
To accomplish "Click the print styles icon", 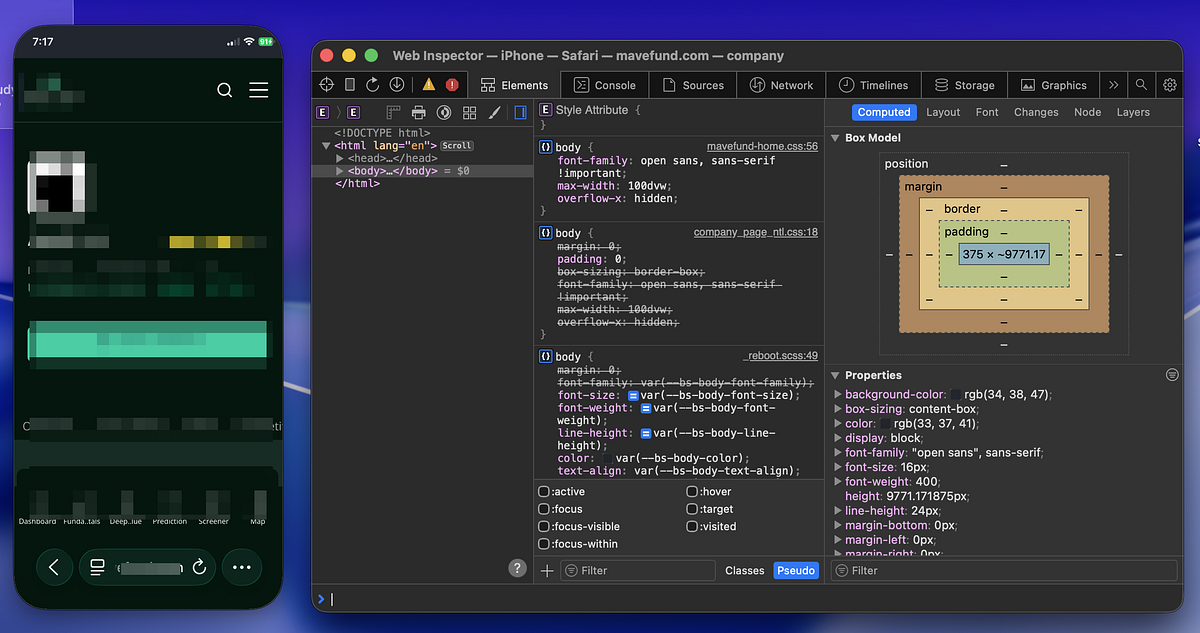I will click(419, 113).
